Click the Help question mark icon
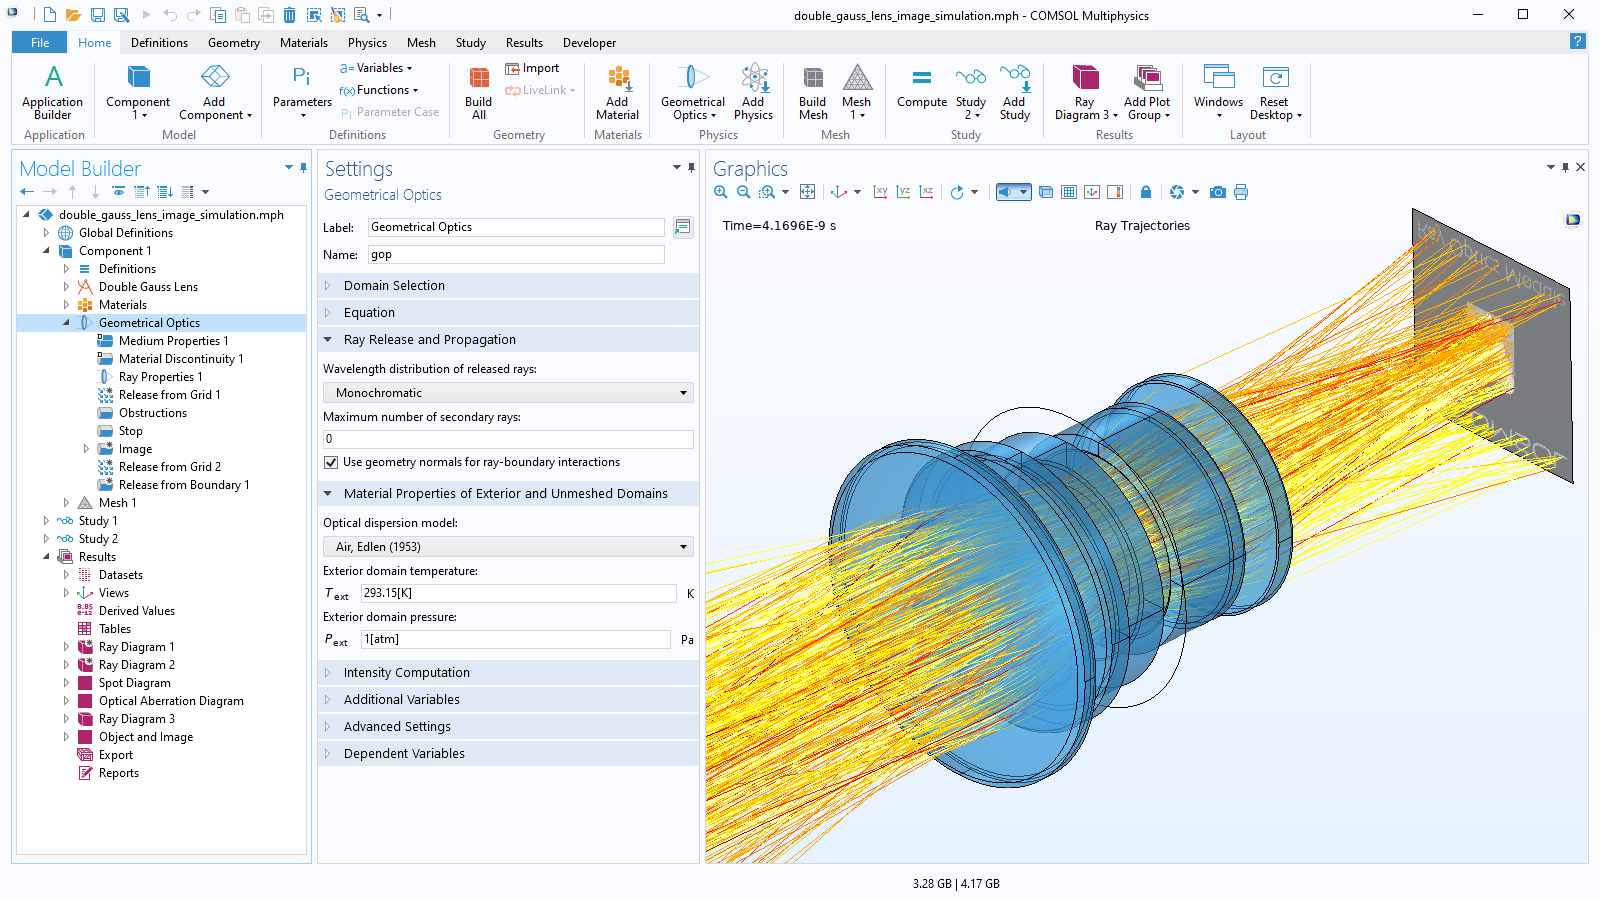 [1577, 41]
